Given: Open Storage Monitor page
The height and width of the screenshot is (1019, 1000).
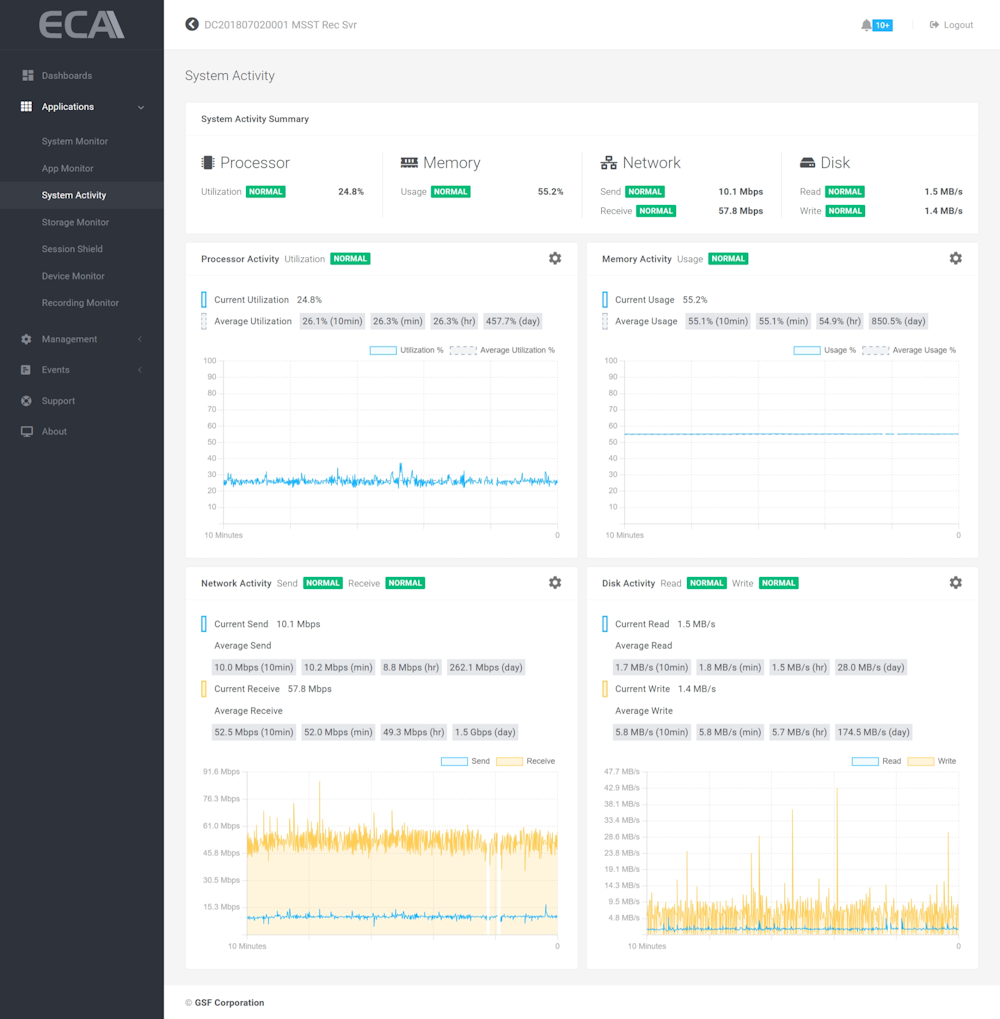Looking at the screenshot, I should 75,223.
